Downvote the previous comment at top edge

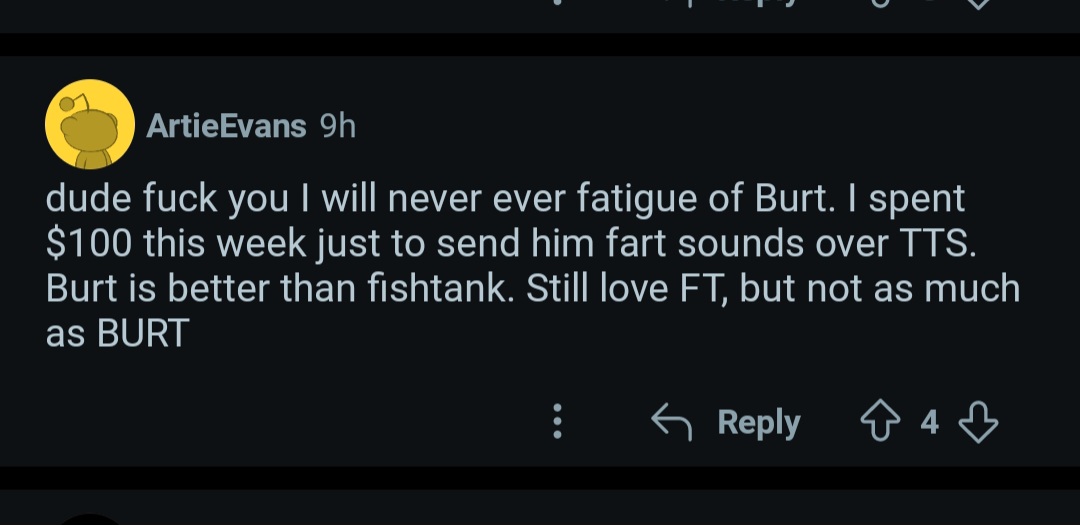978,3
